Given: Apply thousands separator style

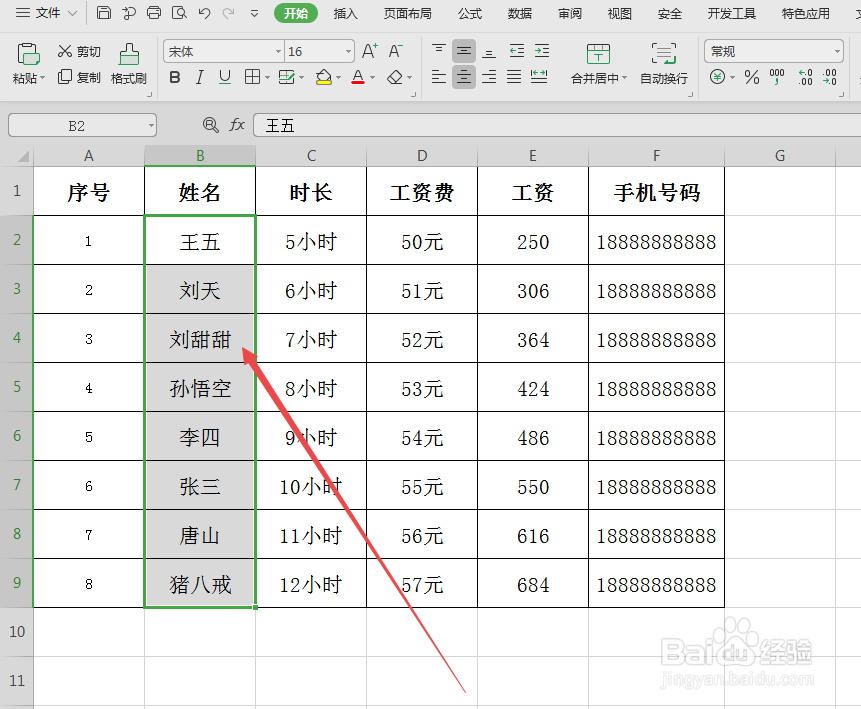Looking at the screenshot, I should tap(777, 77).
